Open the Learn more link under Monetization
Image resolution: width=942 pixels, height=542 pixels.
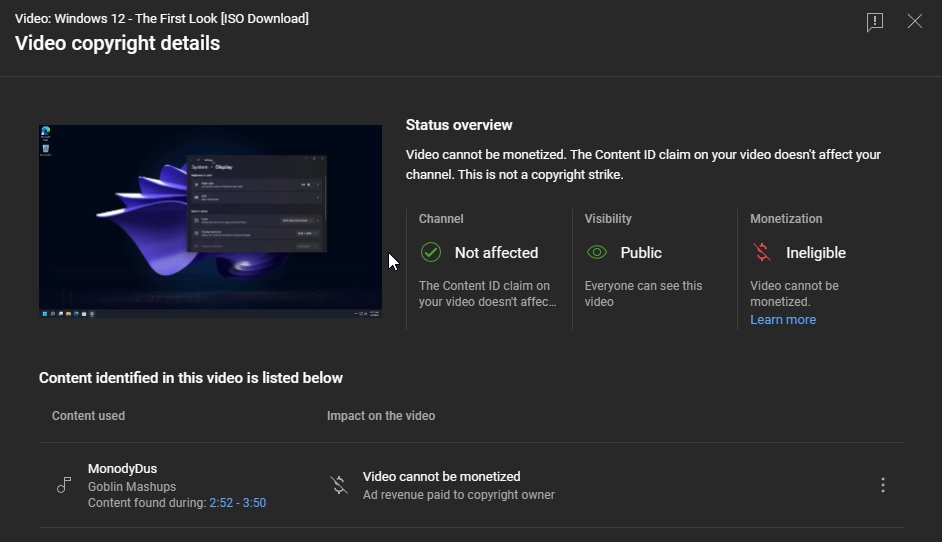(783, 320)
